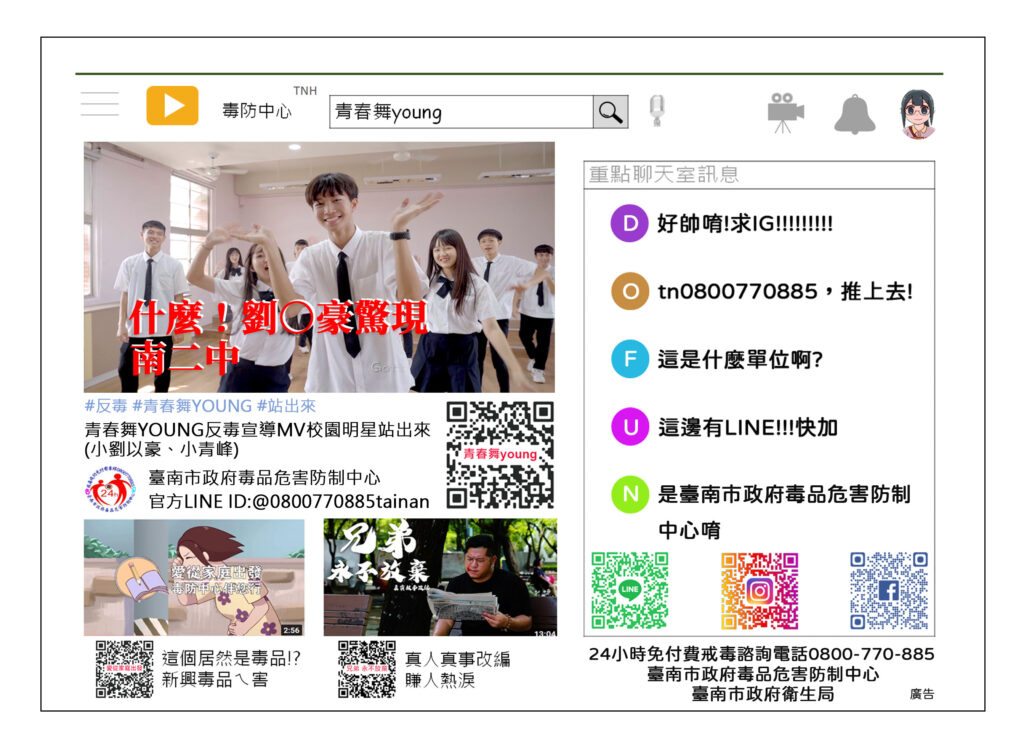The image size is (1024, 747).
Task: Open the 兄弟永不放棄 video thumbnail
Action: [x=440, y=578]
